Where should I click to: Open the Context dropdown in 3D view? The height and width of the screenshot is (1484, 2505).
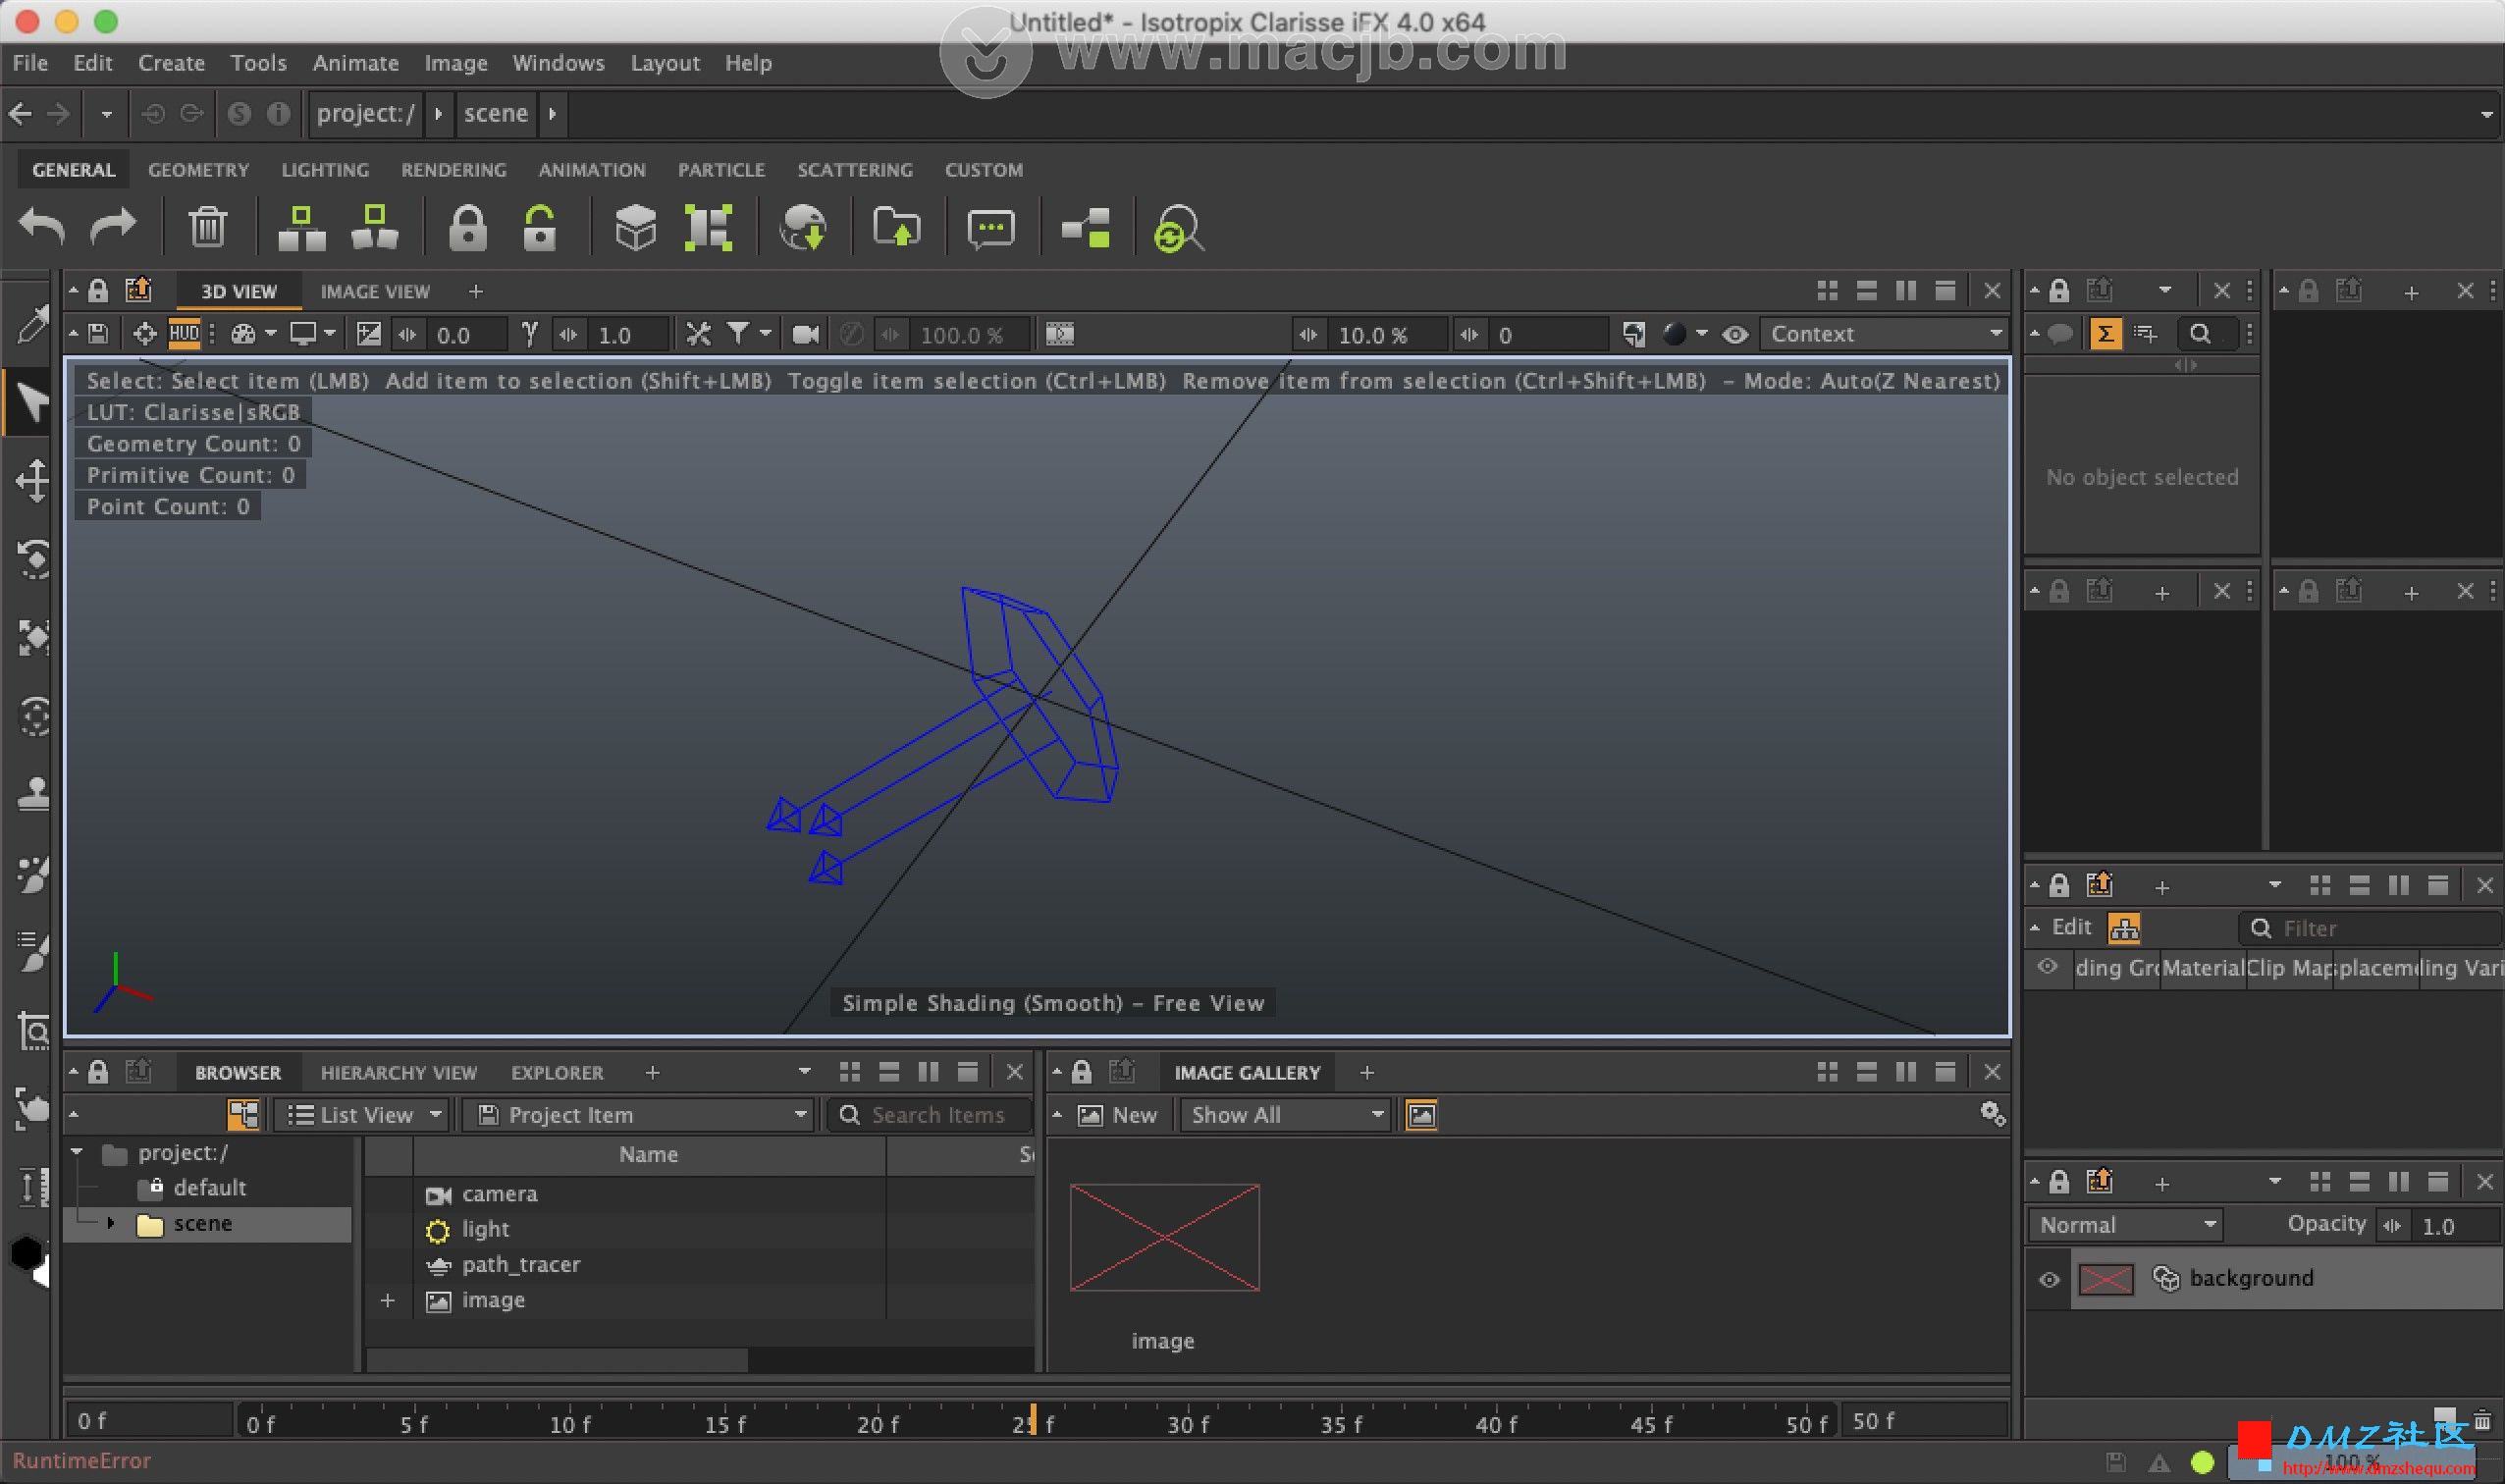click(x=1884, y=334)
